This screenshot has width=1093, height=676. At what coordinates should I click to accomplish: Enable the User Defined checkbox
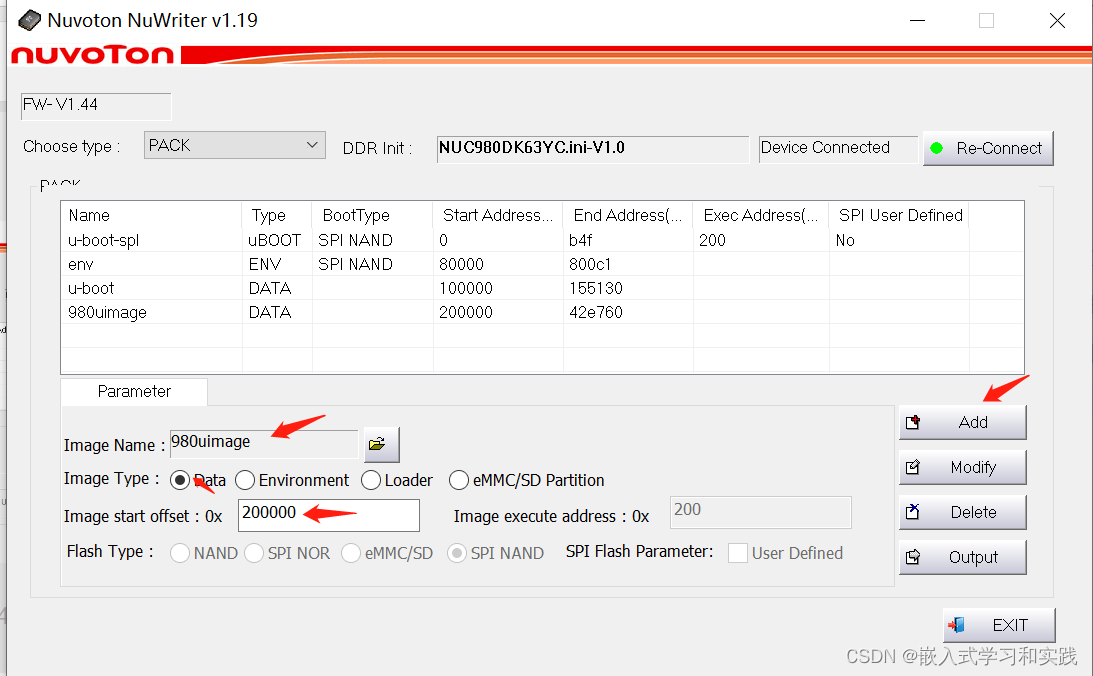[738, 553]
